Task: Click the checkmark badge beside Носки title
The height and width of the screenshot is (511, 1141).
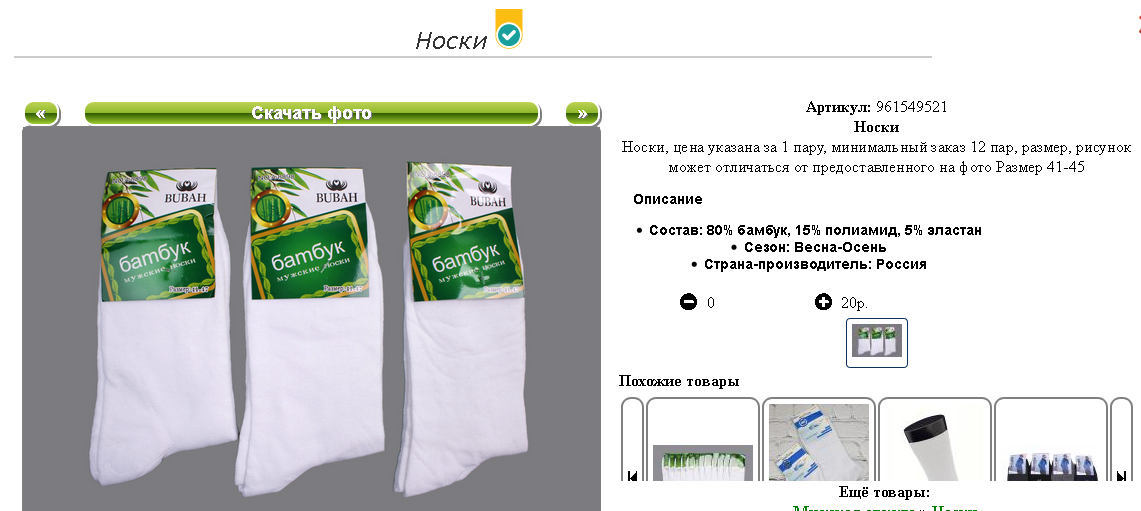Action: pyautogui.click(x=509, y=30)
